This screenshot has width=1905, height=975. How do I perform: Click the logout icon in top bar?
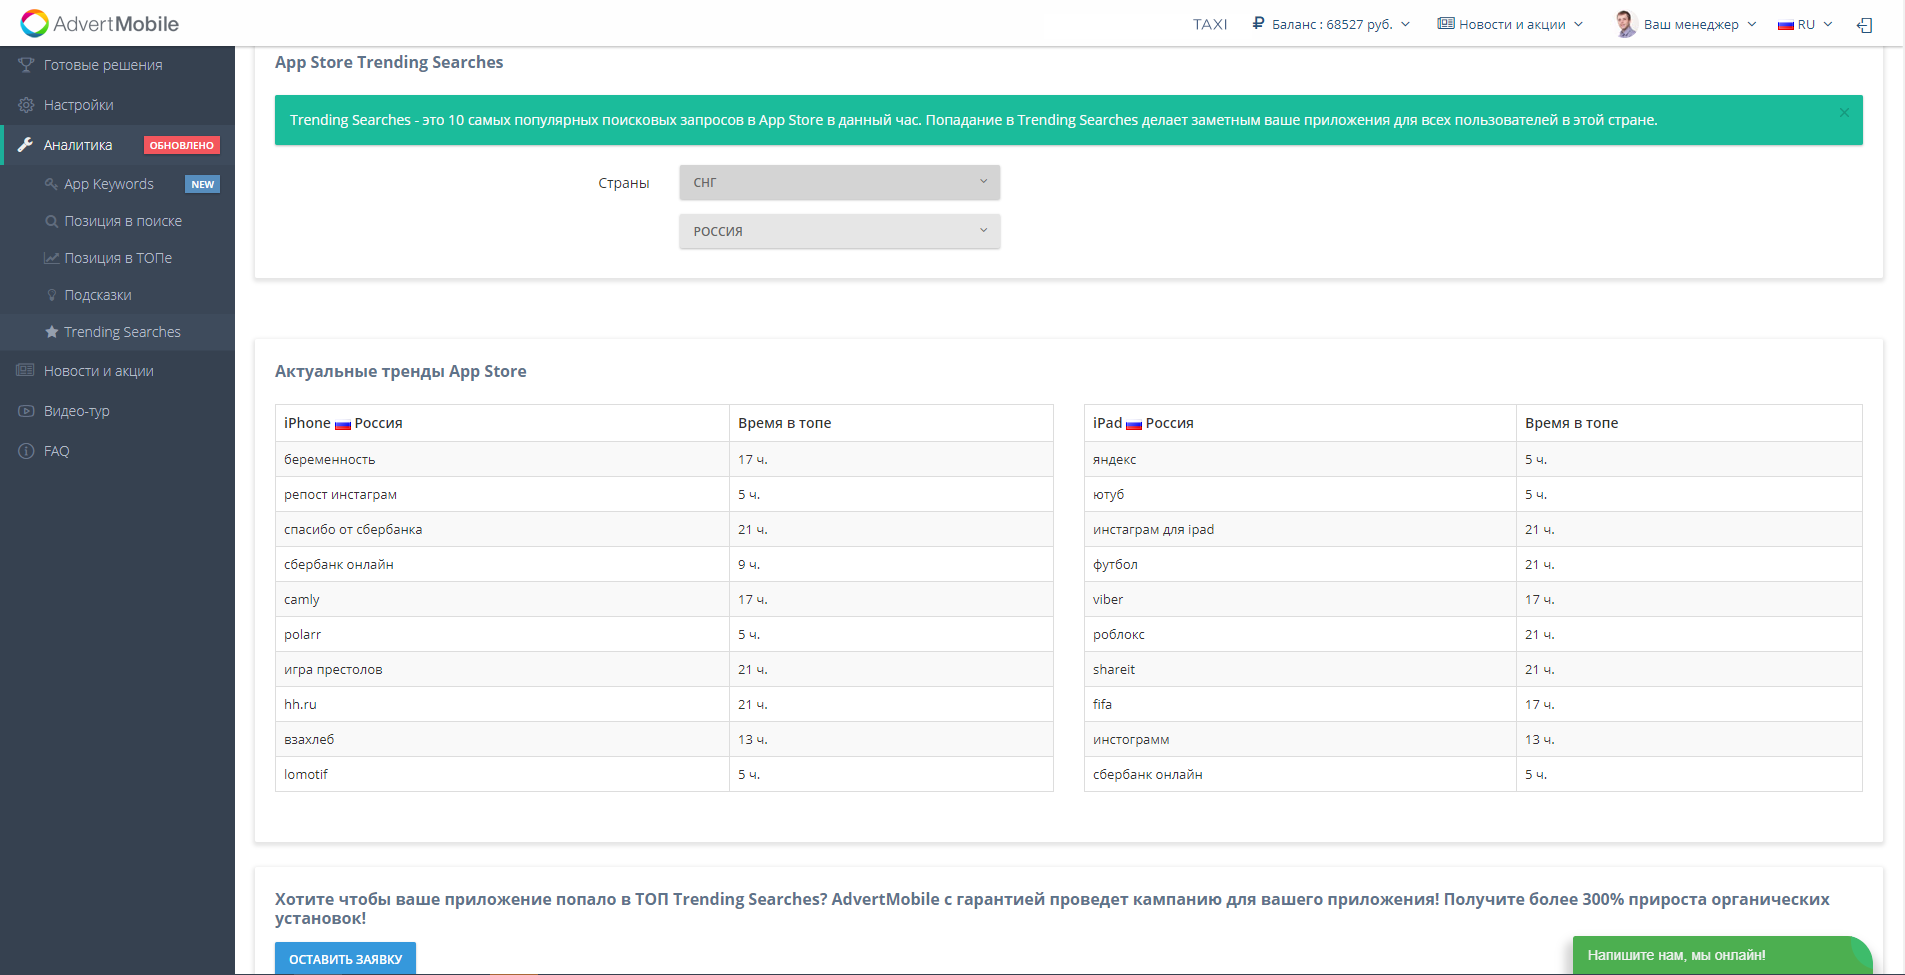[1864, 25]
